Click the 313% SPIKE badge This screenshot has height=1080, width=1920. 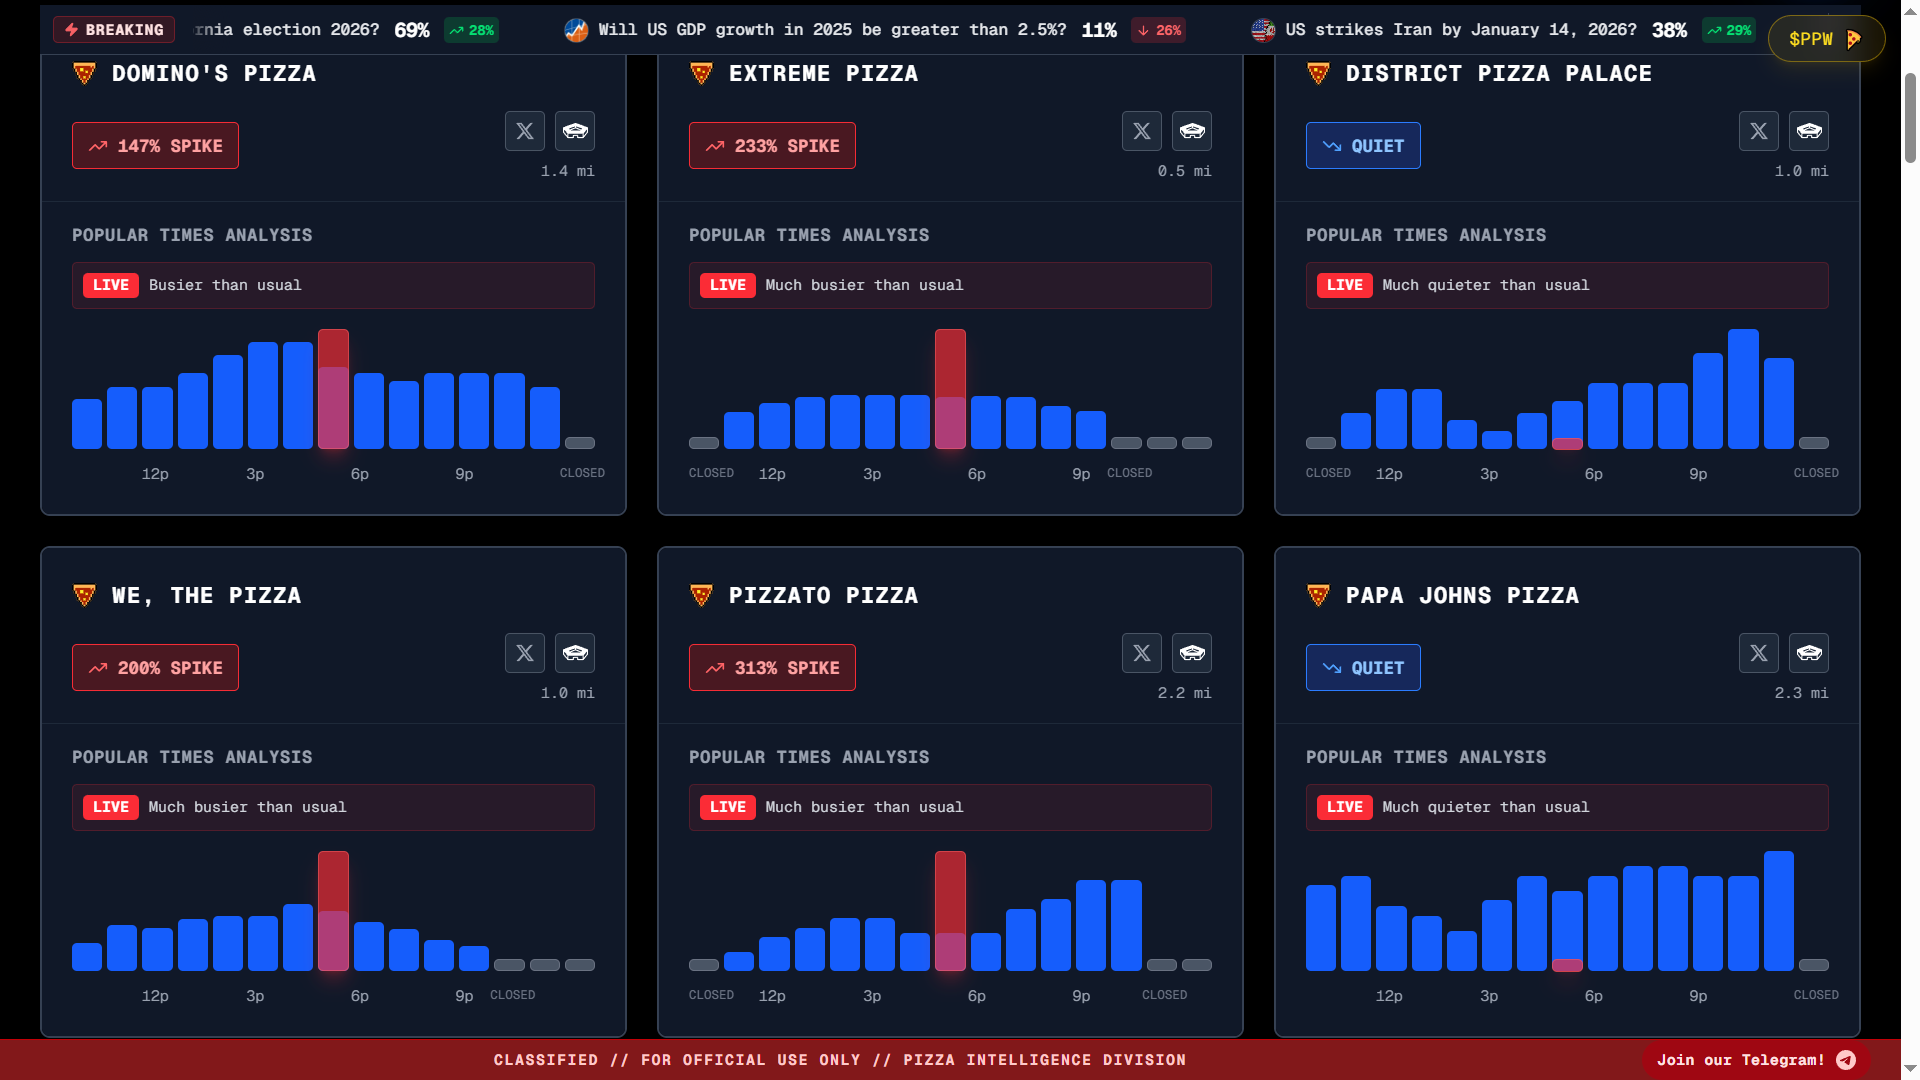[x=772, y=668]
